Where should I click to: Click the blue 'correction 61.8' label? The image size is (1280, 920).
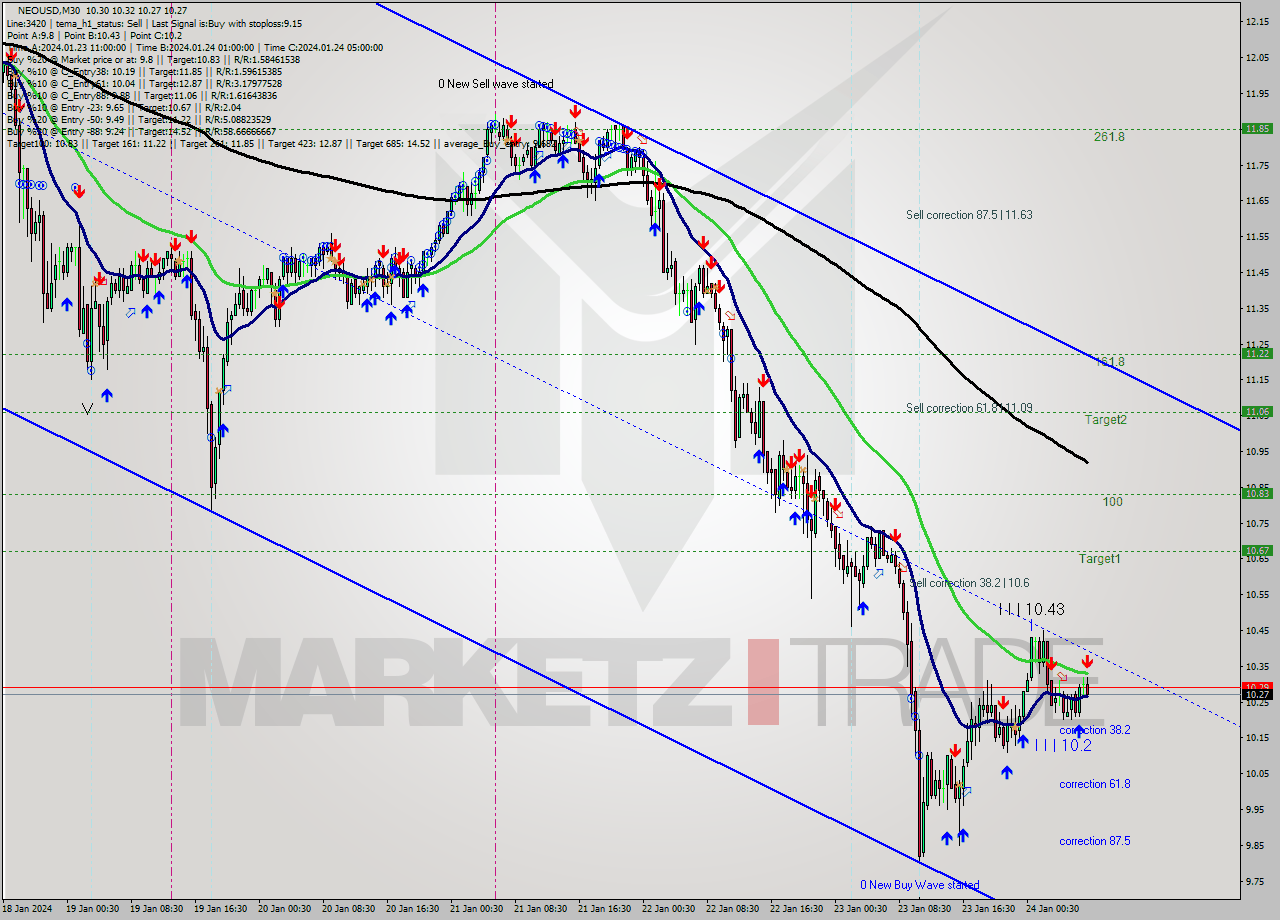tap(1095, 784)
